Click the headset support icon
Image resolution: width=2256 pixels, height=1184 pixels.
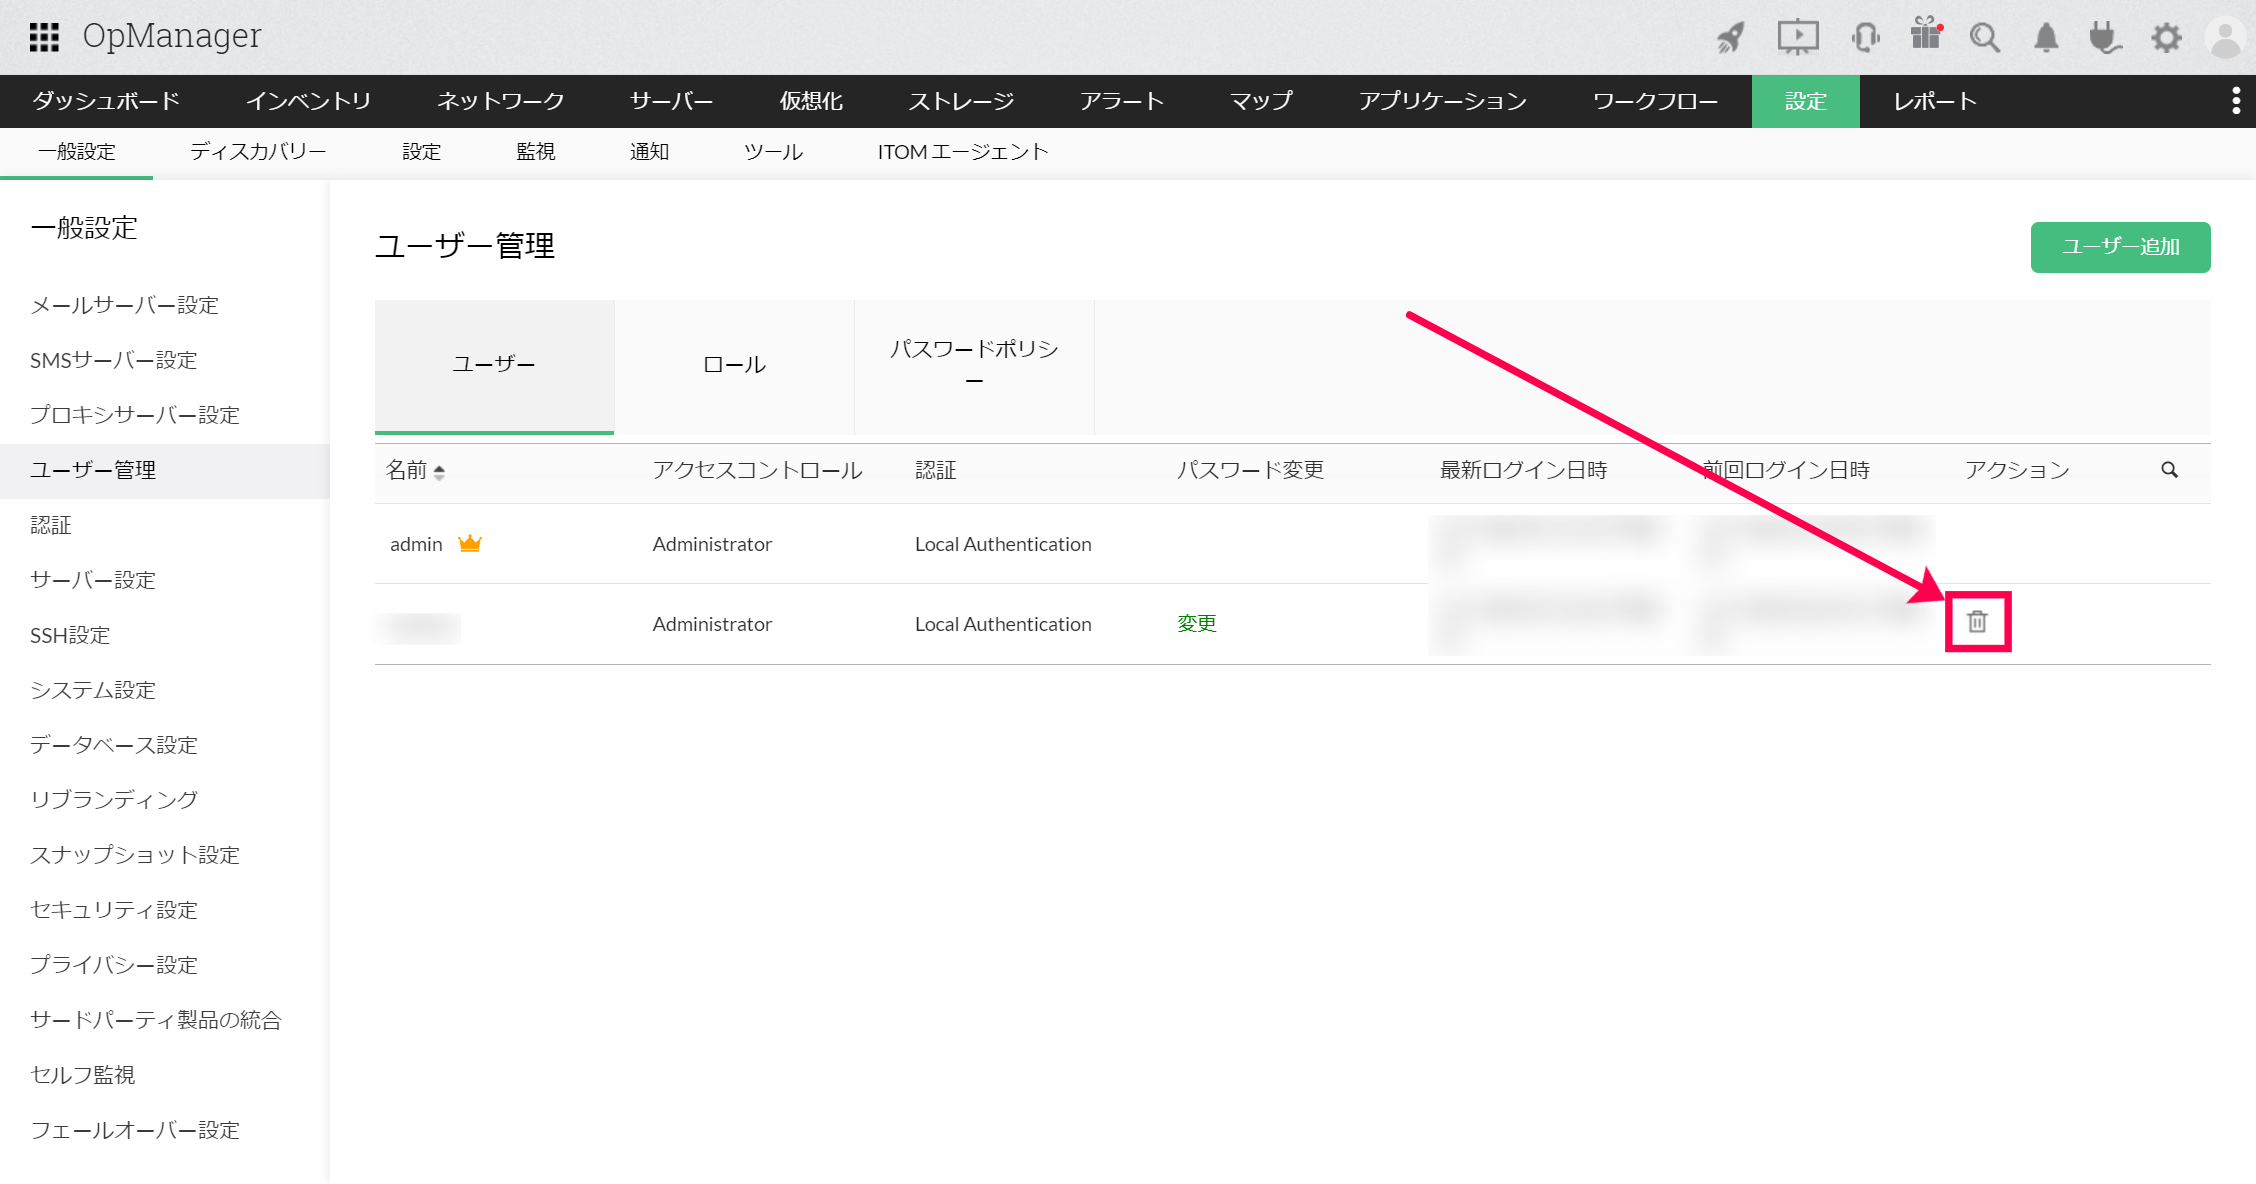click(x=1864, y=37)
